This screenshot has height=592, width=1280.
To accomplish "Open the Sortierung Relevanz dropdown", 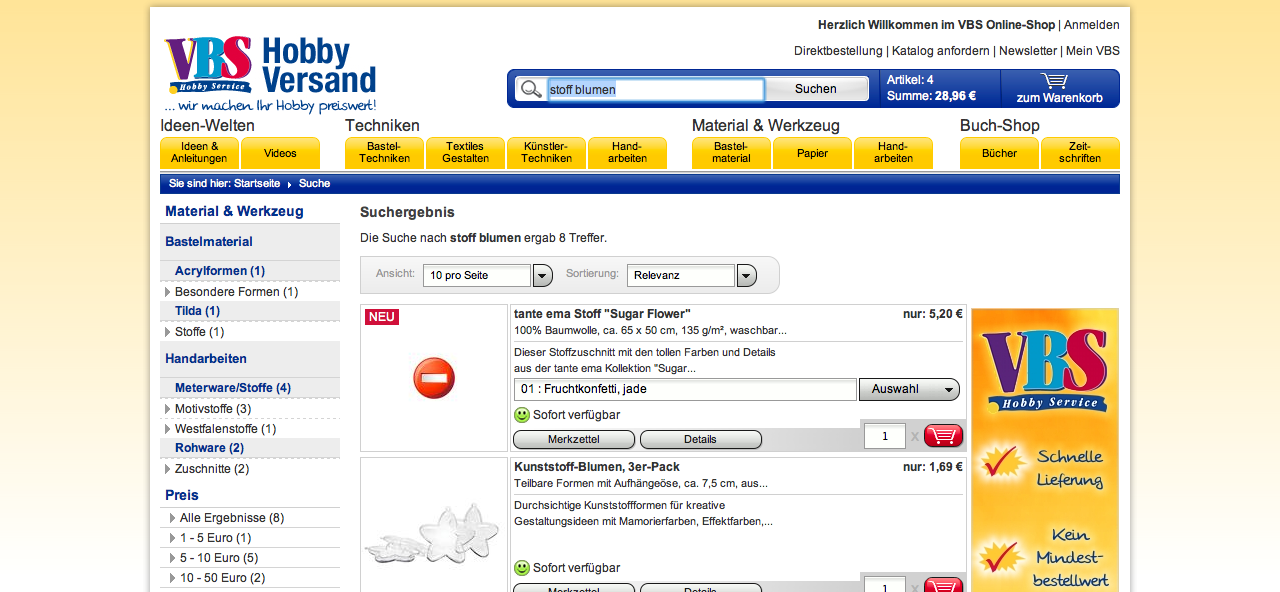I will (746, 276).
